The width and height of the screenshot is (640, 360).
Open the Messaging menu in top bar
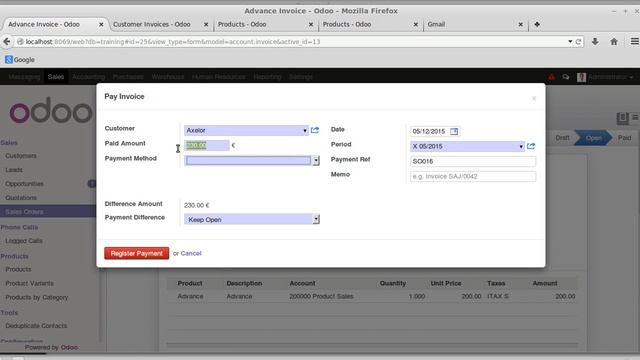pos(24,77)
